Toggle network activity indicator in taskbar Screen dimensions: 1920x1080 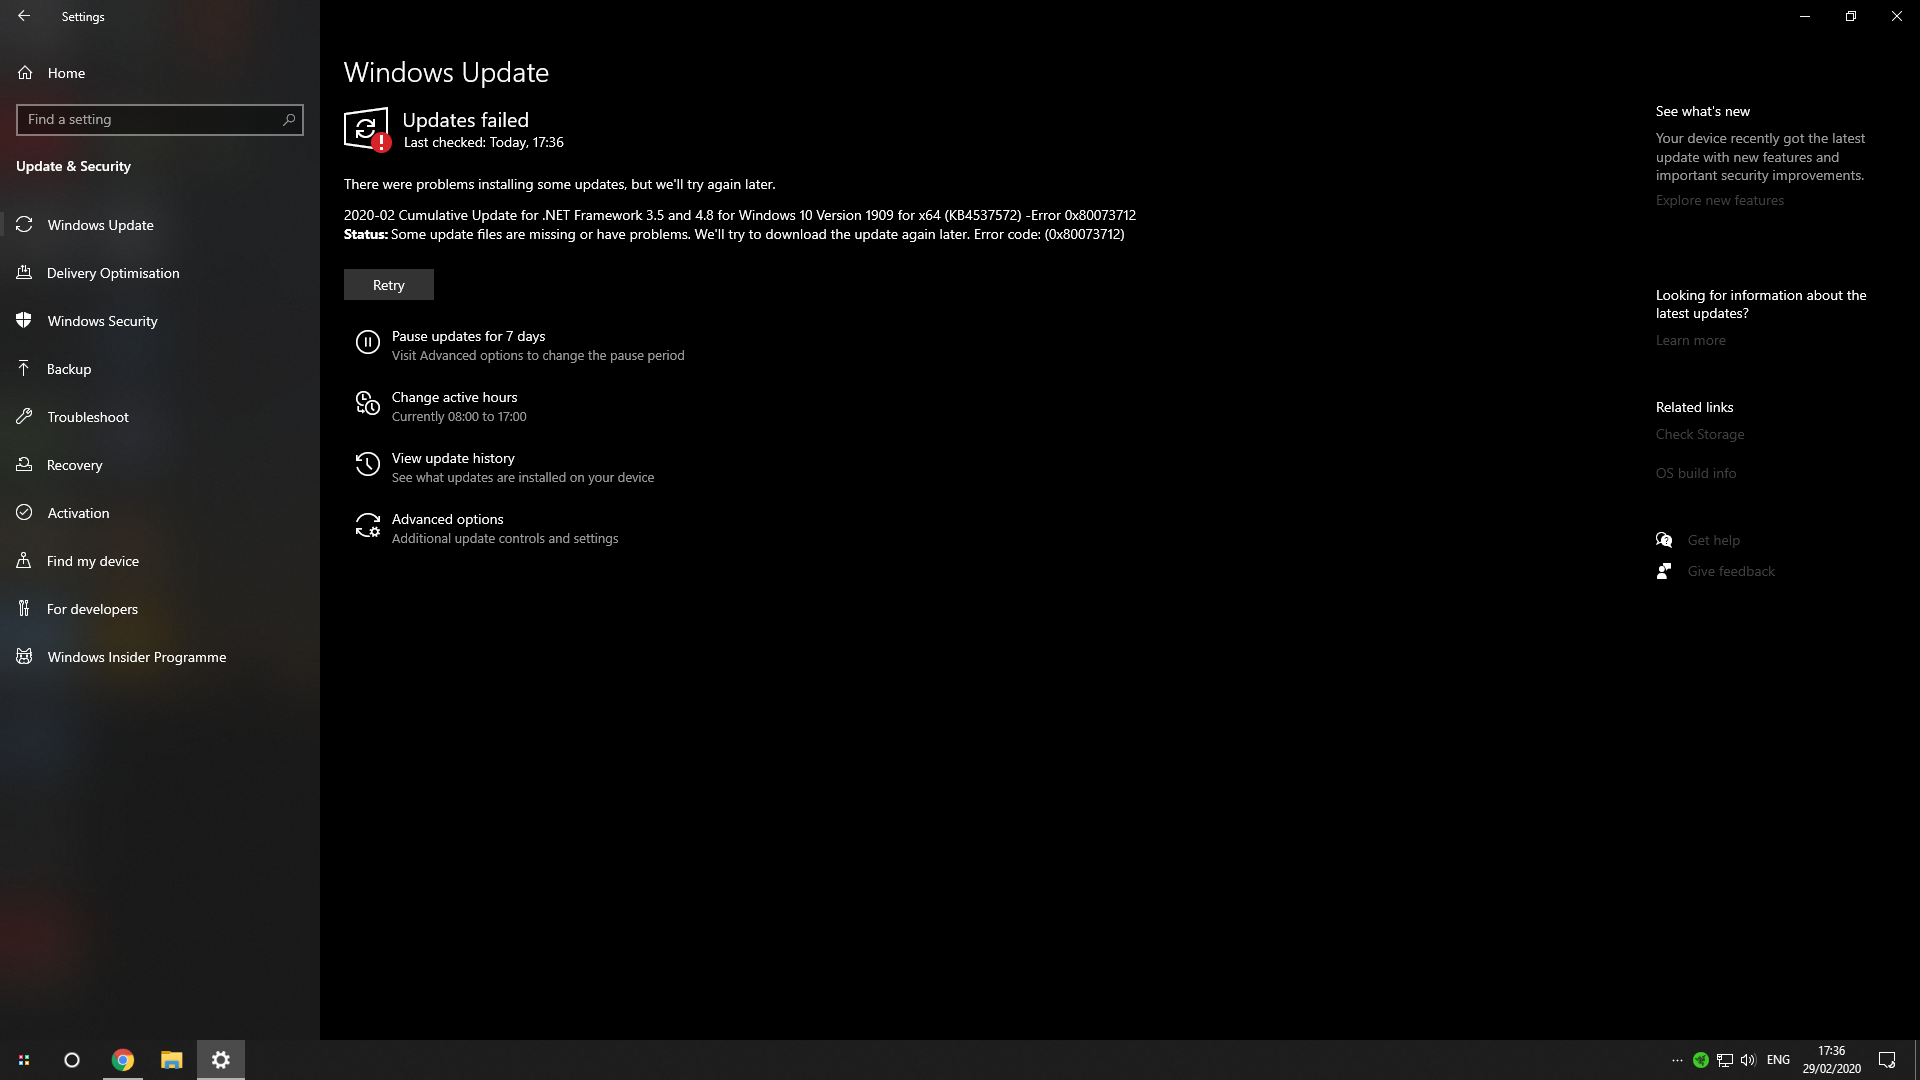(x=1725, y=1059)
